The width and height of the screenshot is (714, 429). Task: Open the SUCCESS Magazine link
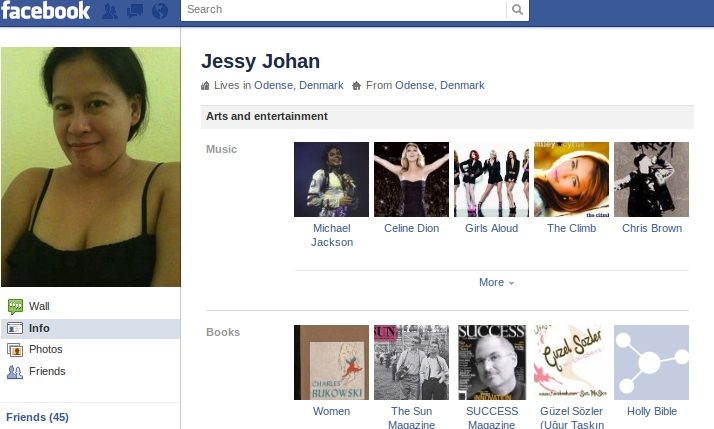pyautogui.click(x=492, y=417)
